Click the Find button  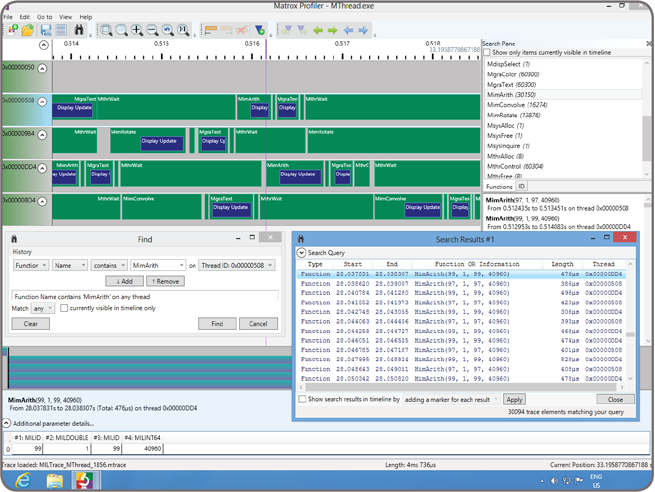click(x=217, y=324)
